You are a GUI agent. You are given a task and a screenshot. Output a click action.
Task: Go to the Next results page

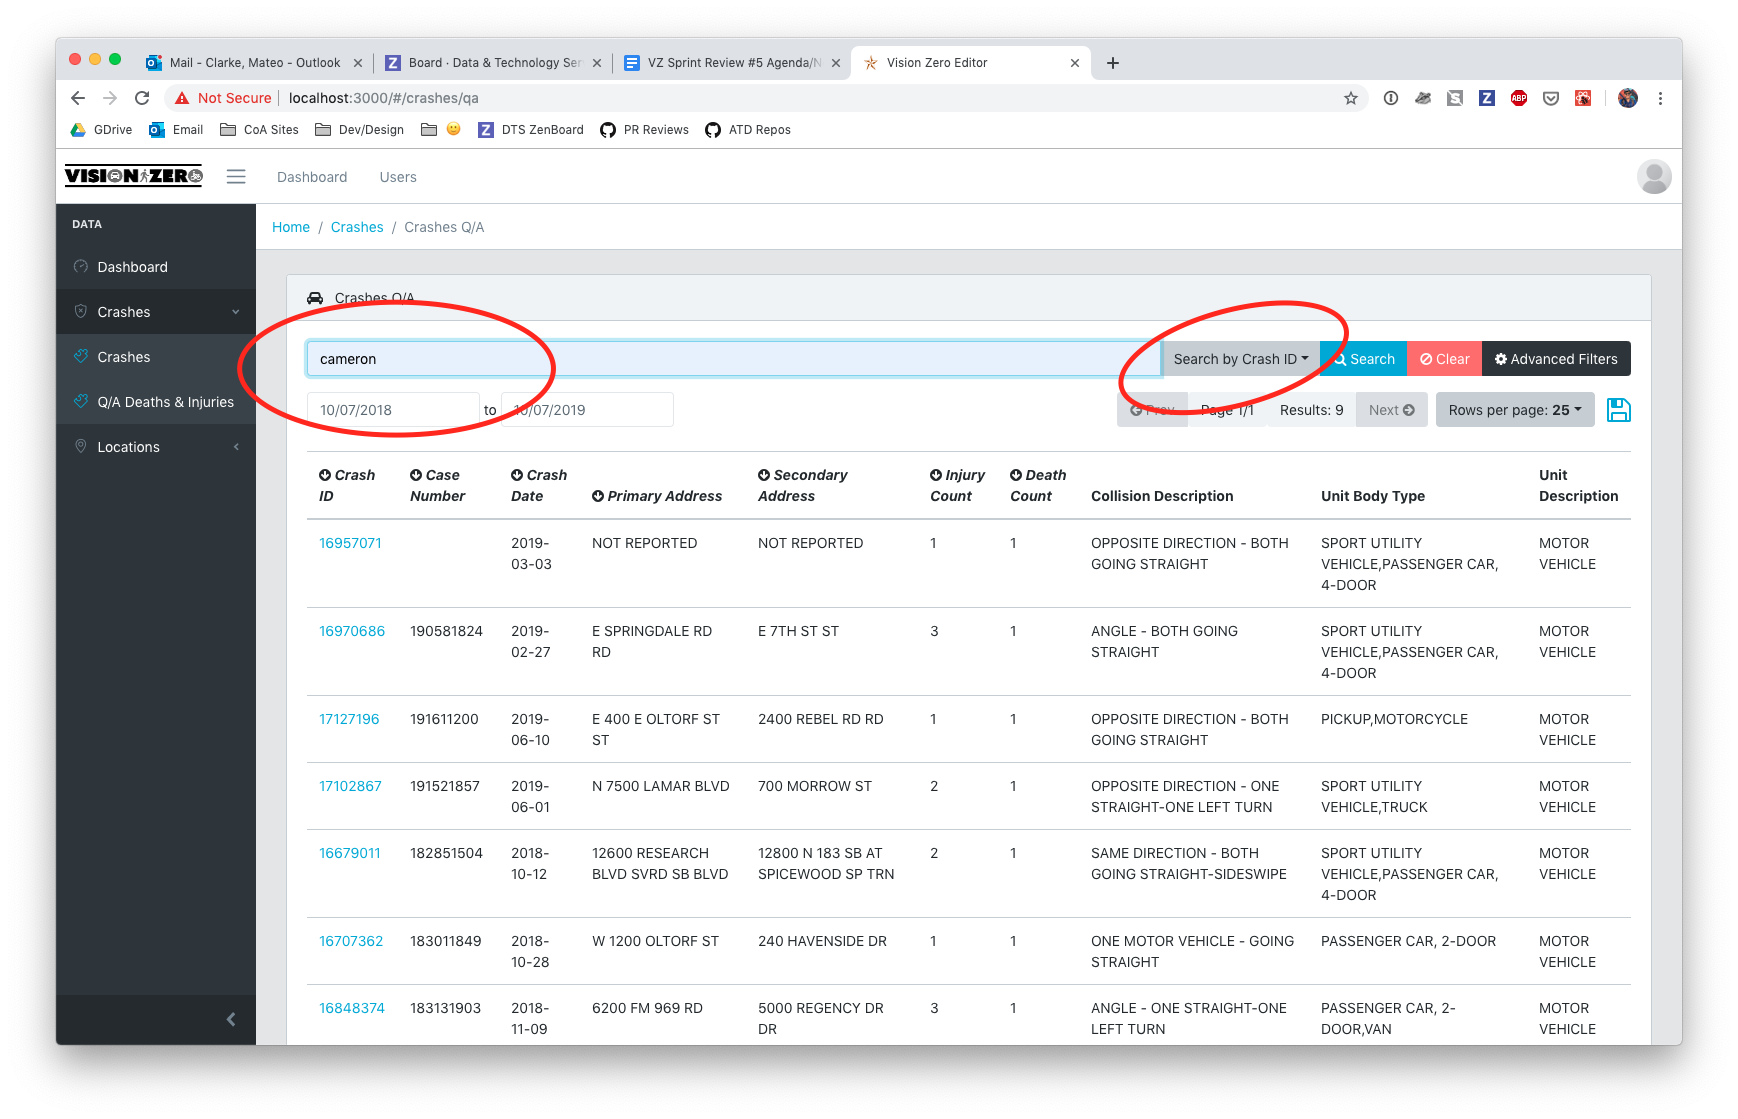click(x=1391, y=410)
